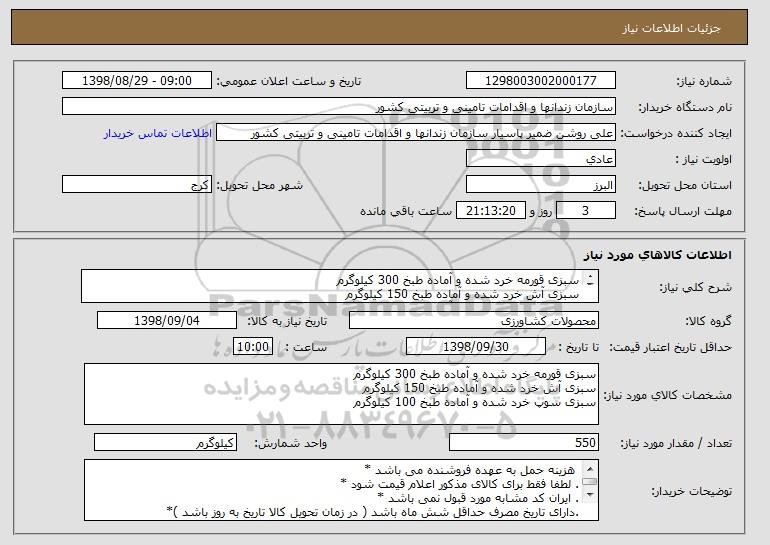Click the label گروه کالا
This screenshot has height=545, width=770.
tap(709, 321)
